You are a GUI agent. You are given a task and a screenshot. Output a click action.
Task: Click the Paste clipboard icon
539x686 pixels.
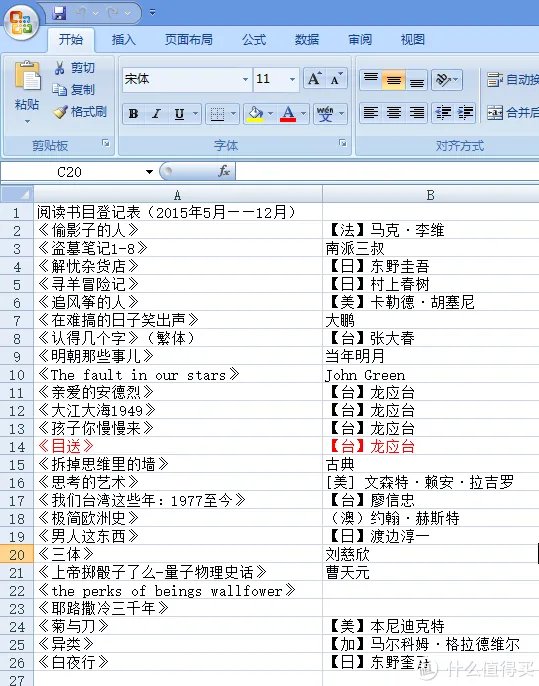[27, 77]
